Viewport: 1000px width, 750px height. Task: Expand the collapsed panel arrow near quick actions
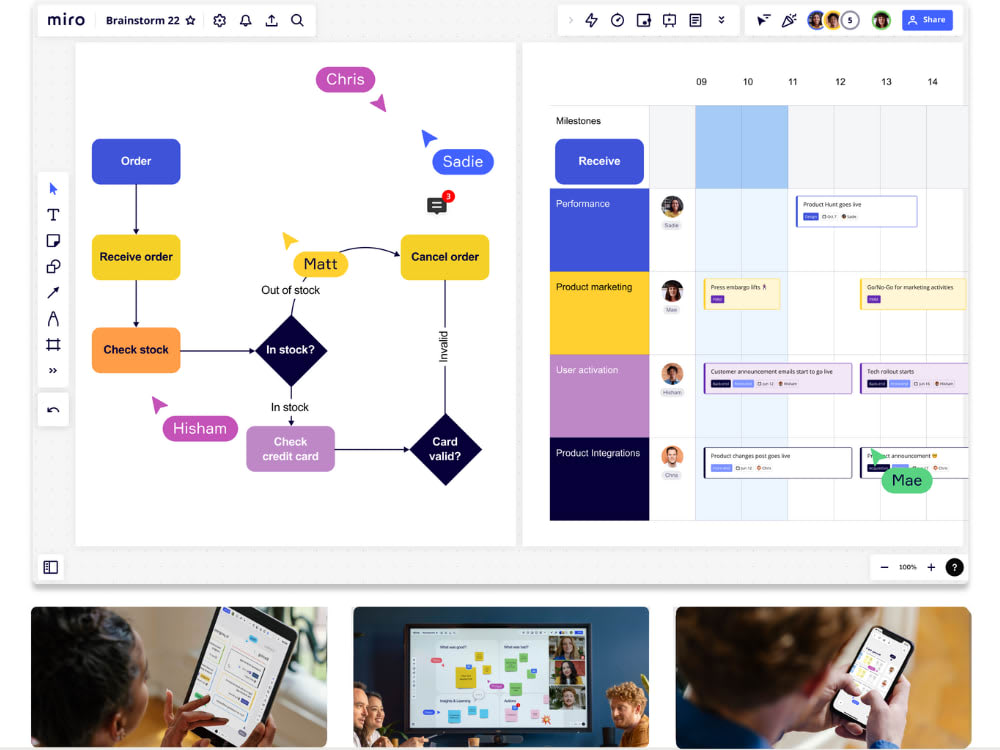pos(570,19)
